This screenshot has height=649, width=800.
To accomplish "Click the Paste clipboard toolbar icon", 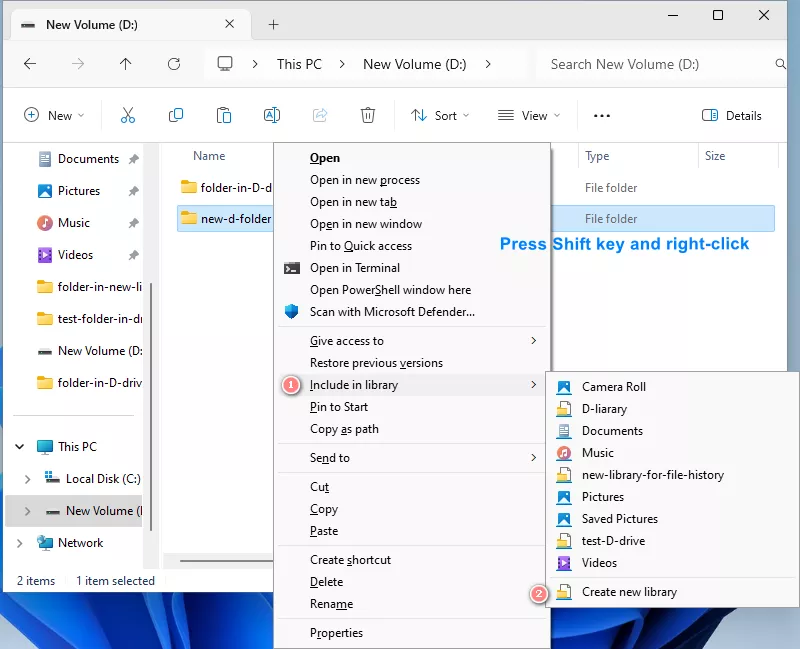I will point(223,115).
